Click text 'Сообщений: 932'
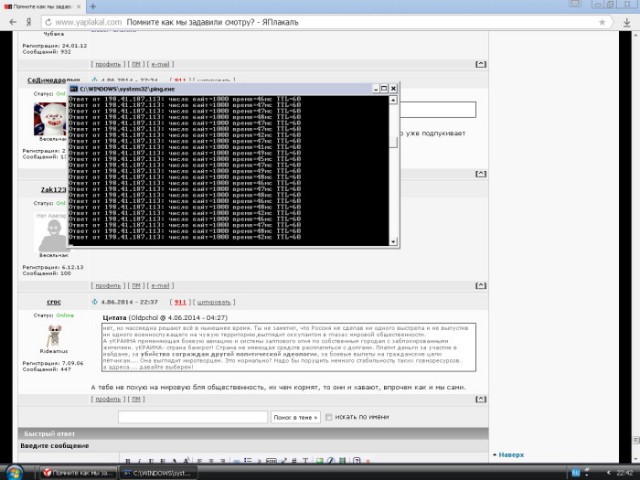This screenshot has width=640, height=480. coord(47,52)
